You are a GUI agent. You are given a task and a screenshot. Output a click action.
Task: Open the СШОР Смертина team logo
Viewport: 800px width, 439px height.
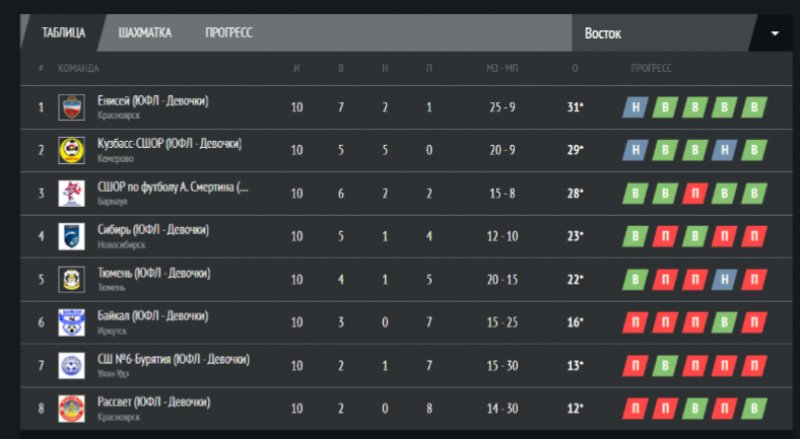[71, 193]
